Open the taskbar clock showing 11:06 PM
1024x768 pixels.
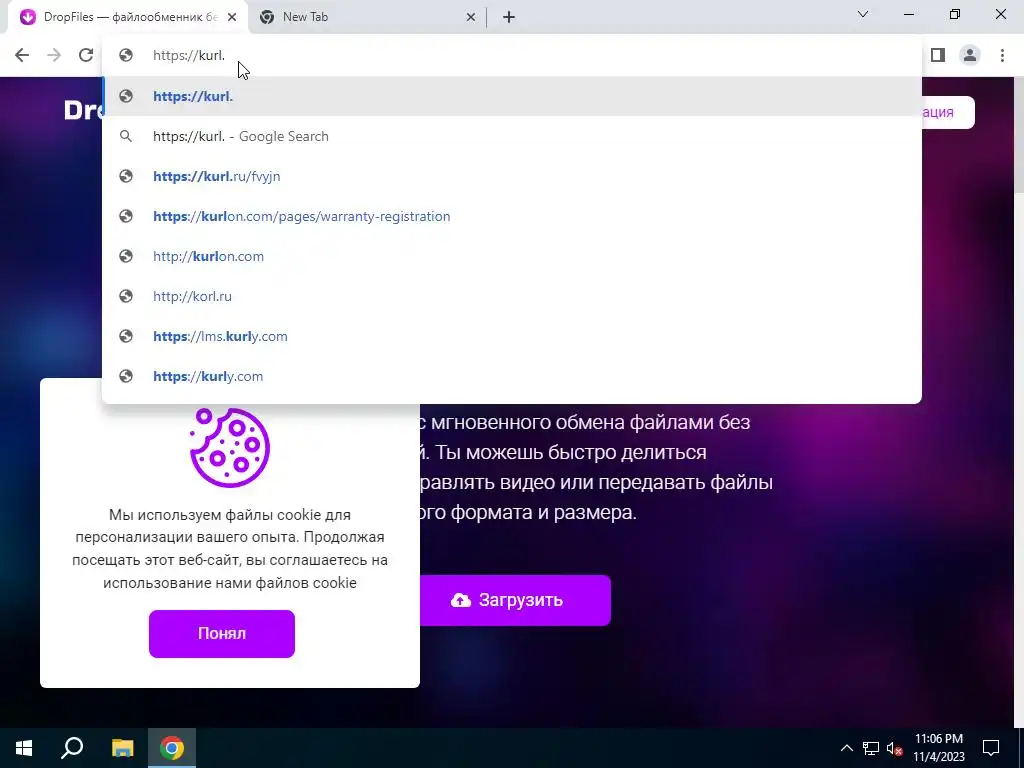[938, 748]
